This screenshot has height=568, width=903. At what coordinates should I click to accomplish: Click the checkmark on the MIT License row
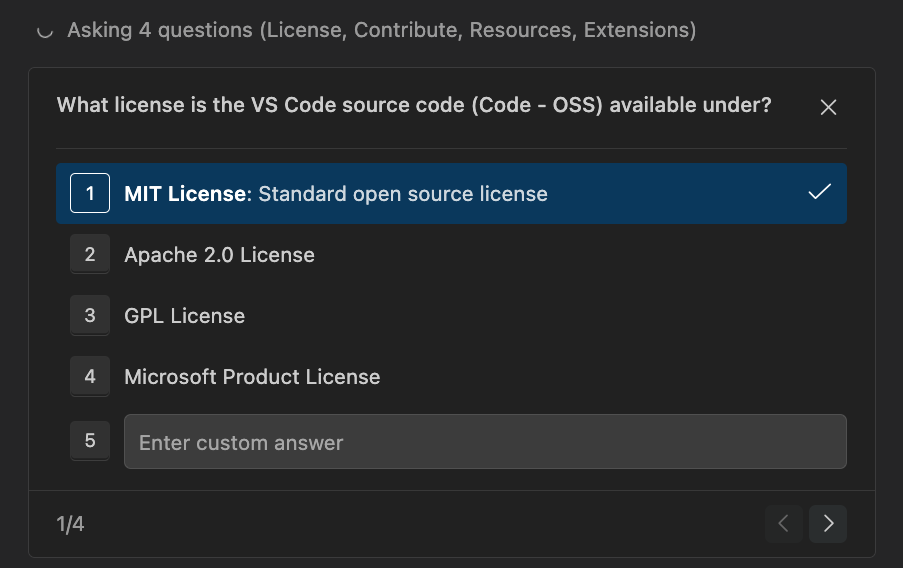[x=819, y=192]
